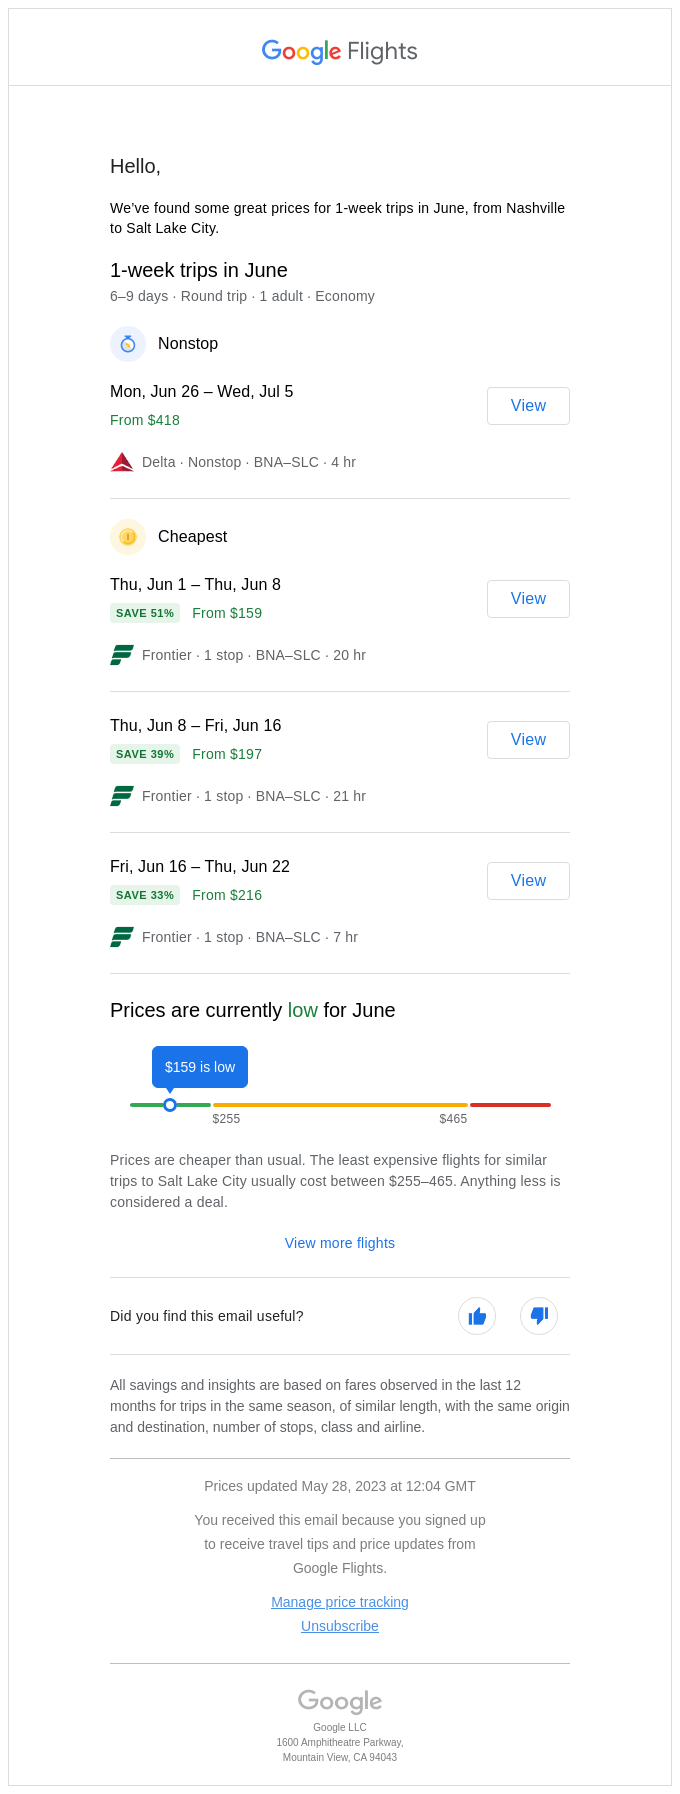
Task: Give thumbs down feedback on the email
Action: (x=539, y=1316)
